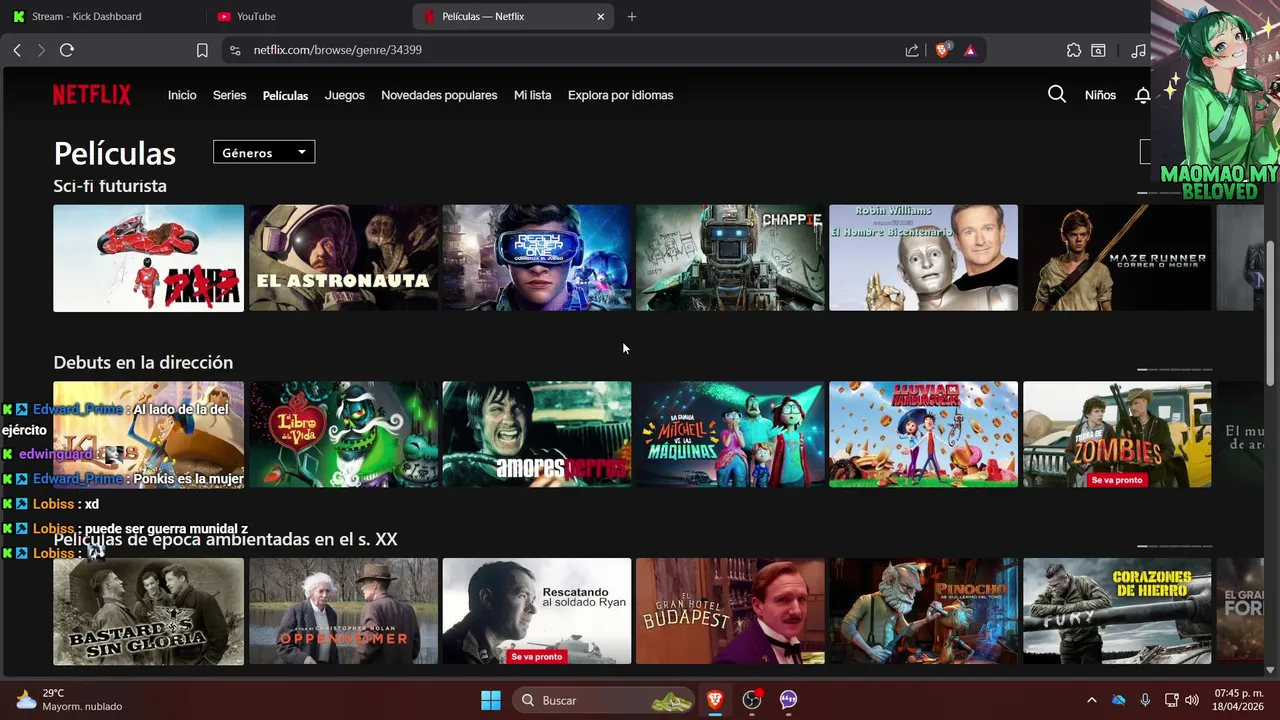Open Corazones de Hierro thumbnail
Viewport: 1280px width, 720px height.
click(x=1117, y=611)
